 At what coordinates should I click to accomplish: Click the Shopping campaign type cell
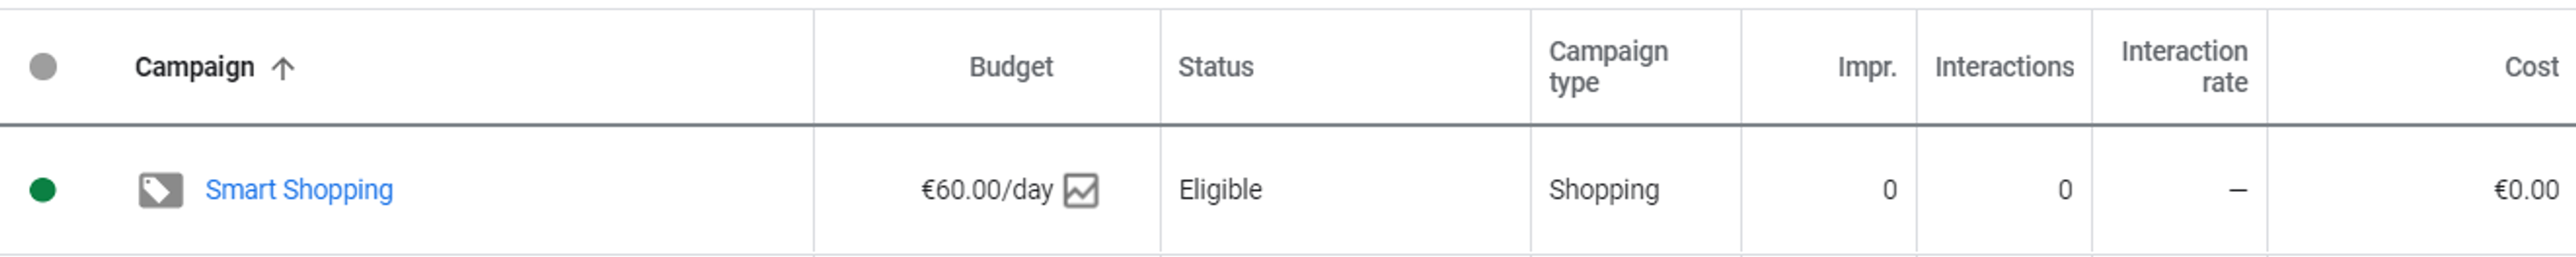click(x=1604, y=189)
